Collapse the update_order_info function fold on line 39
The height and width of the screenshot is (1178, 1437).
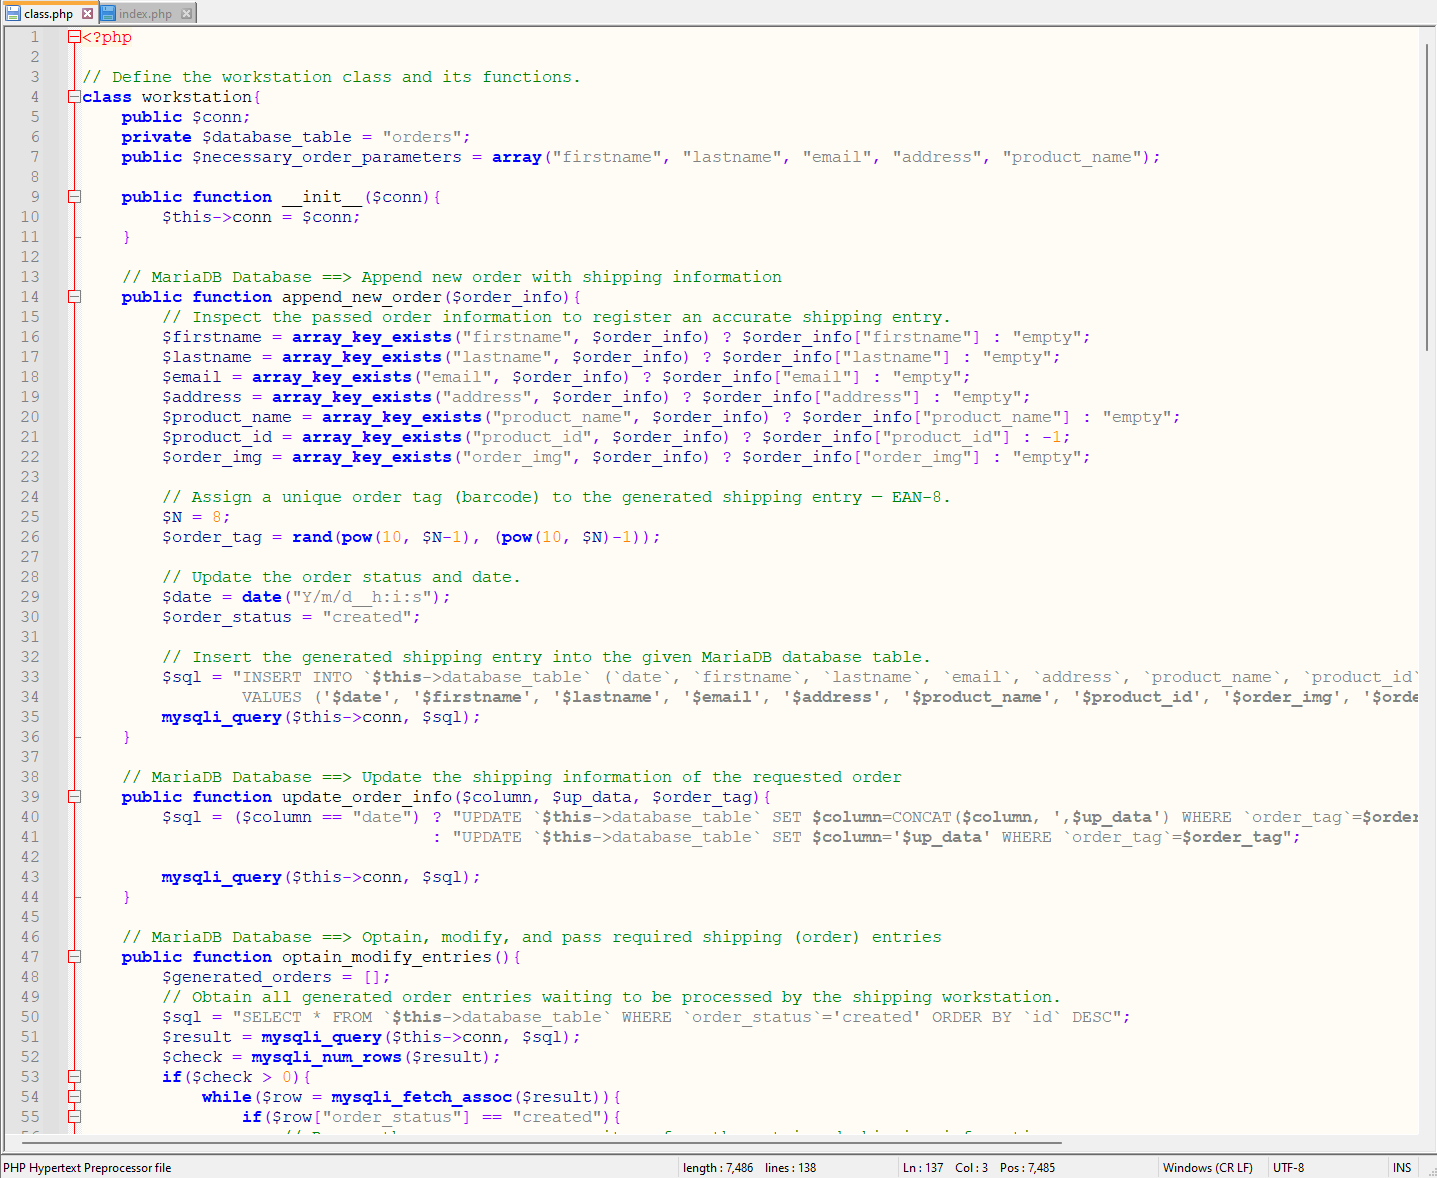point(74,797)
